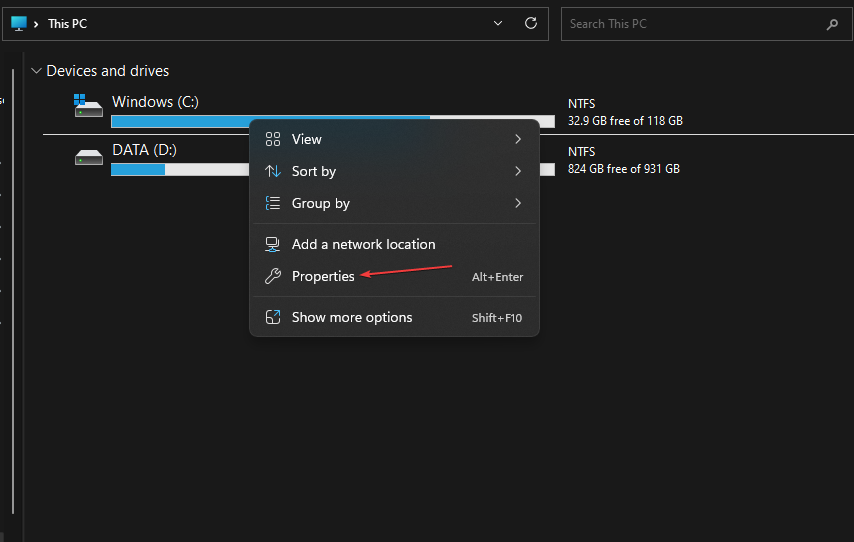Collapse the Devices and drives group
Screen dimensions: 854x542
36,71
